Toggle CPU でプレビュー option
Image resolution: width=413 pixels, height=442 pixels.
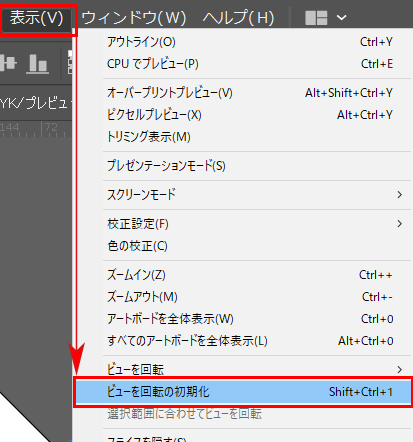257,64
